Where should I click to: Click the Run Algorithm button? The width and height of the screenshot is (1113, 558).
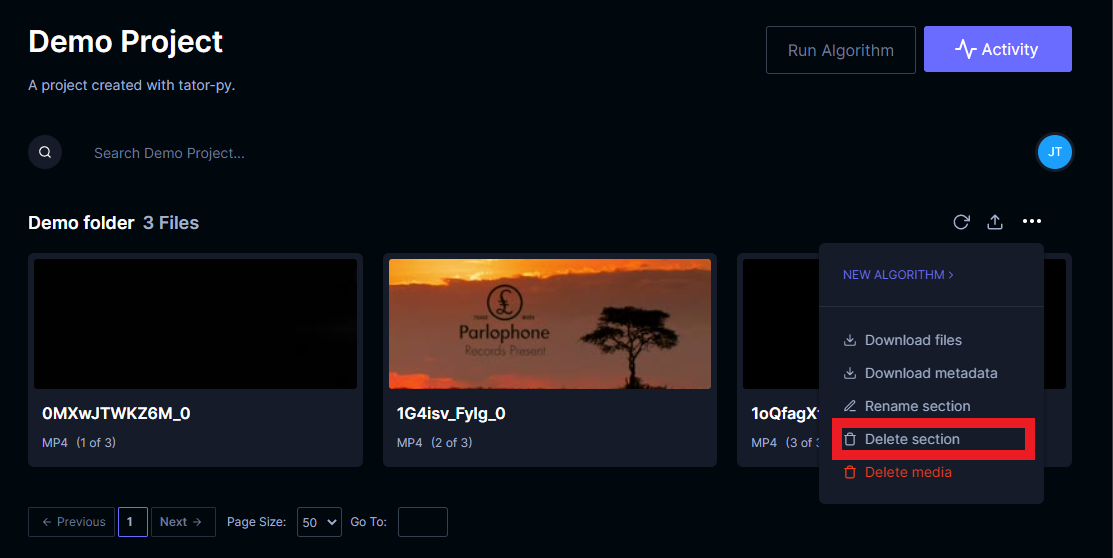pos(840,50)
